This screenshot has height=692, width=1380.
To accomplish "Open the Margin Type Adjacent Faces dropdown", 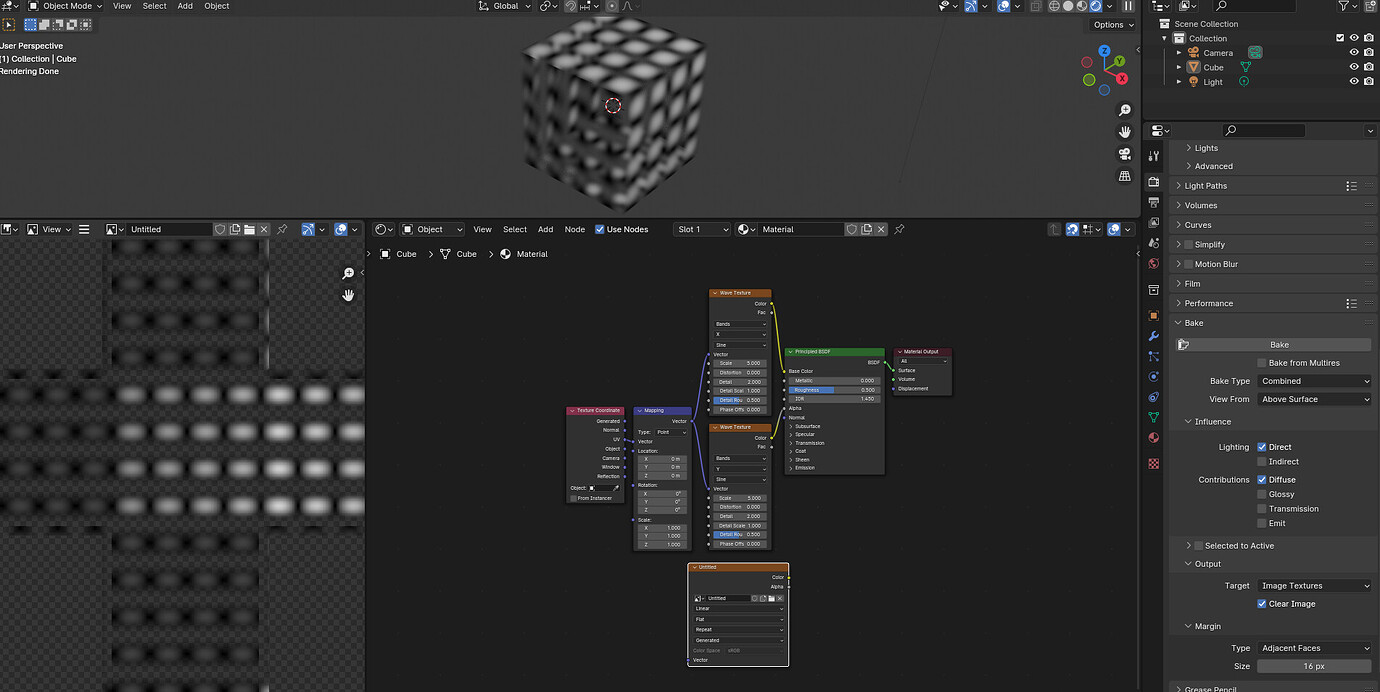I will [x=1315, y=648].
